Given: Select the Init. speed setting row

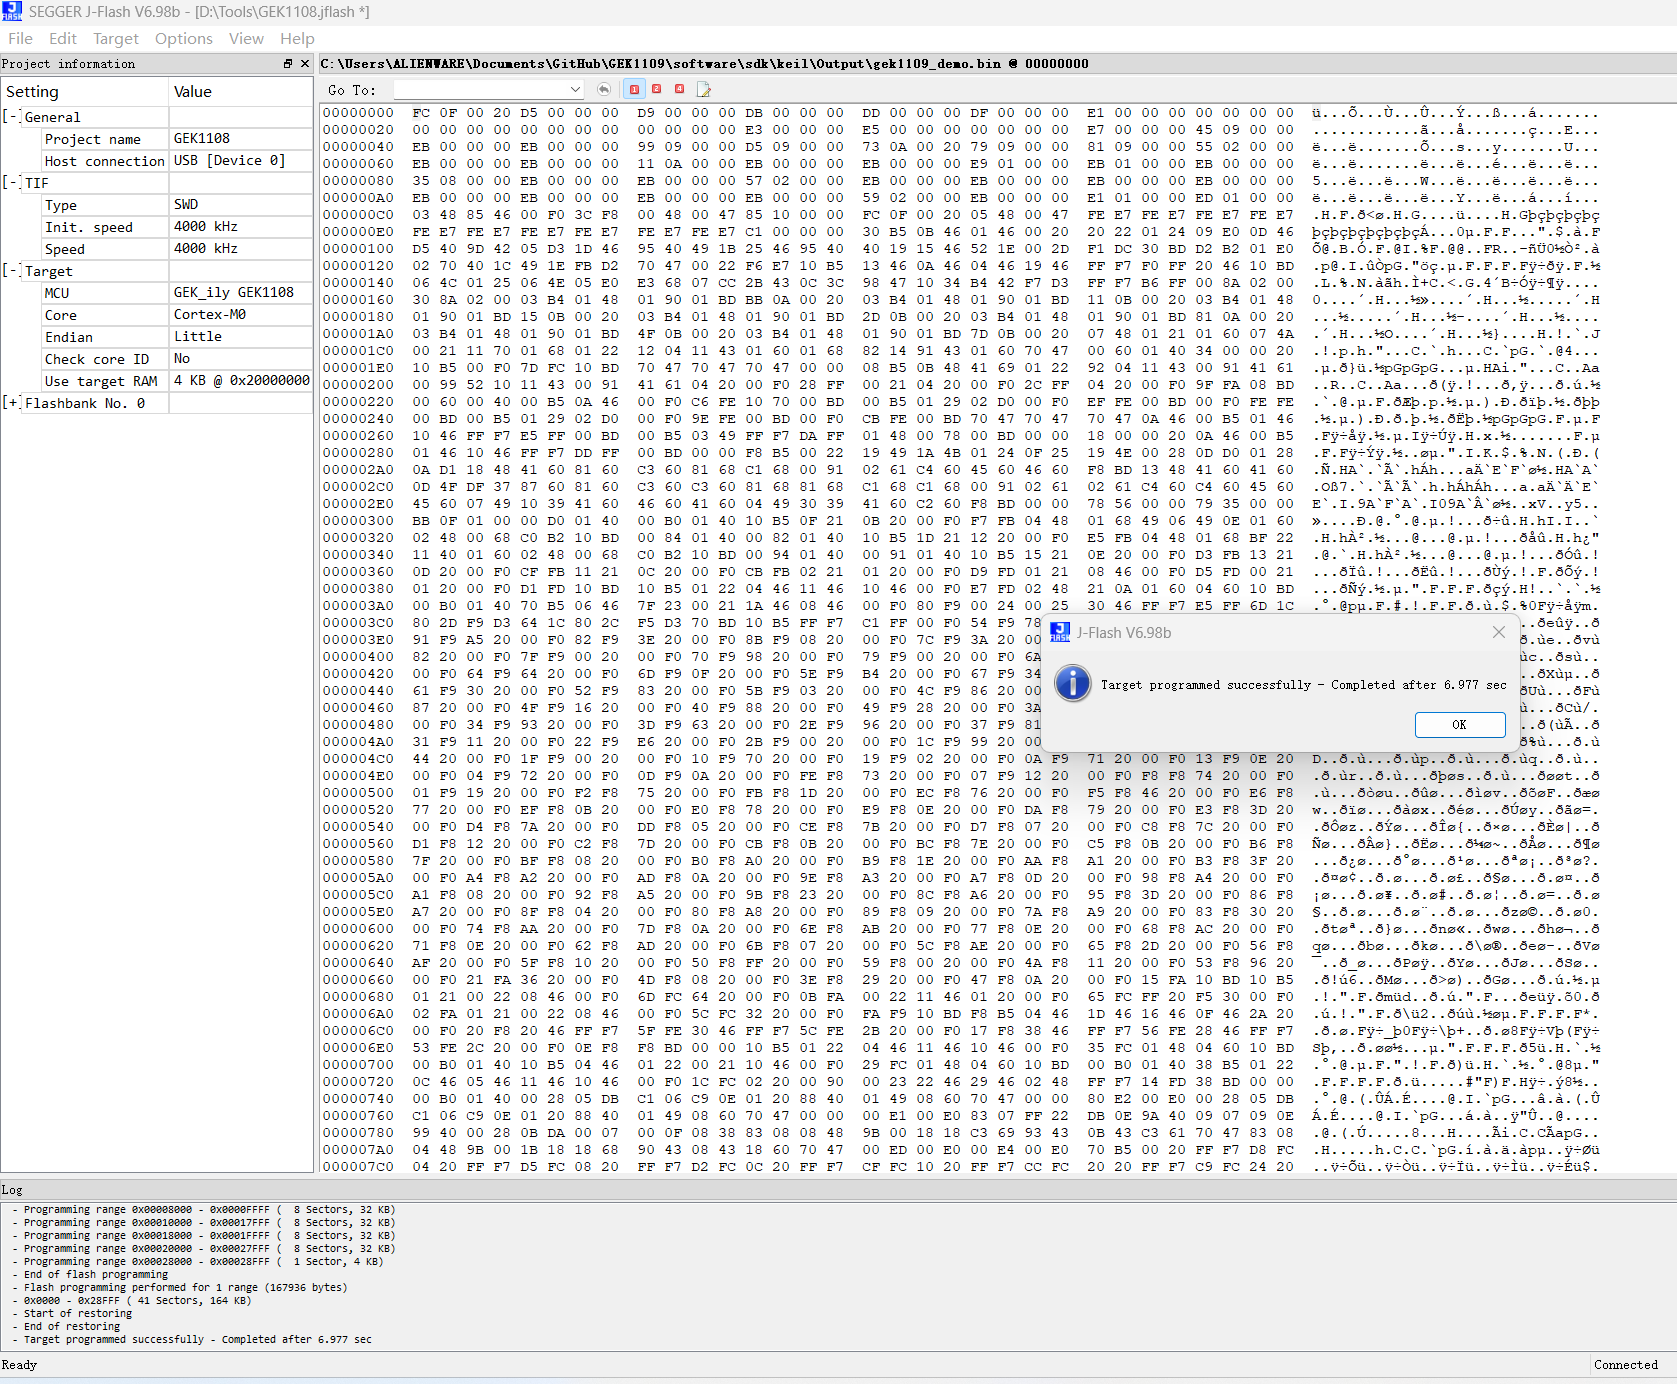Looking at the screenshot, I should click(157, 227).
